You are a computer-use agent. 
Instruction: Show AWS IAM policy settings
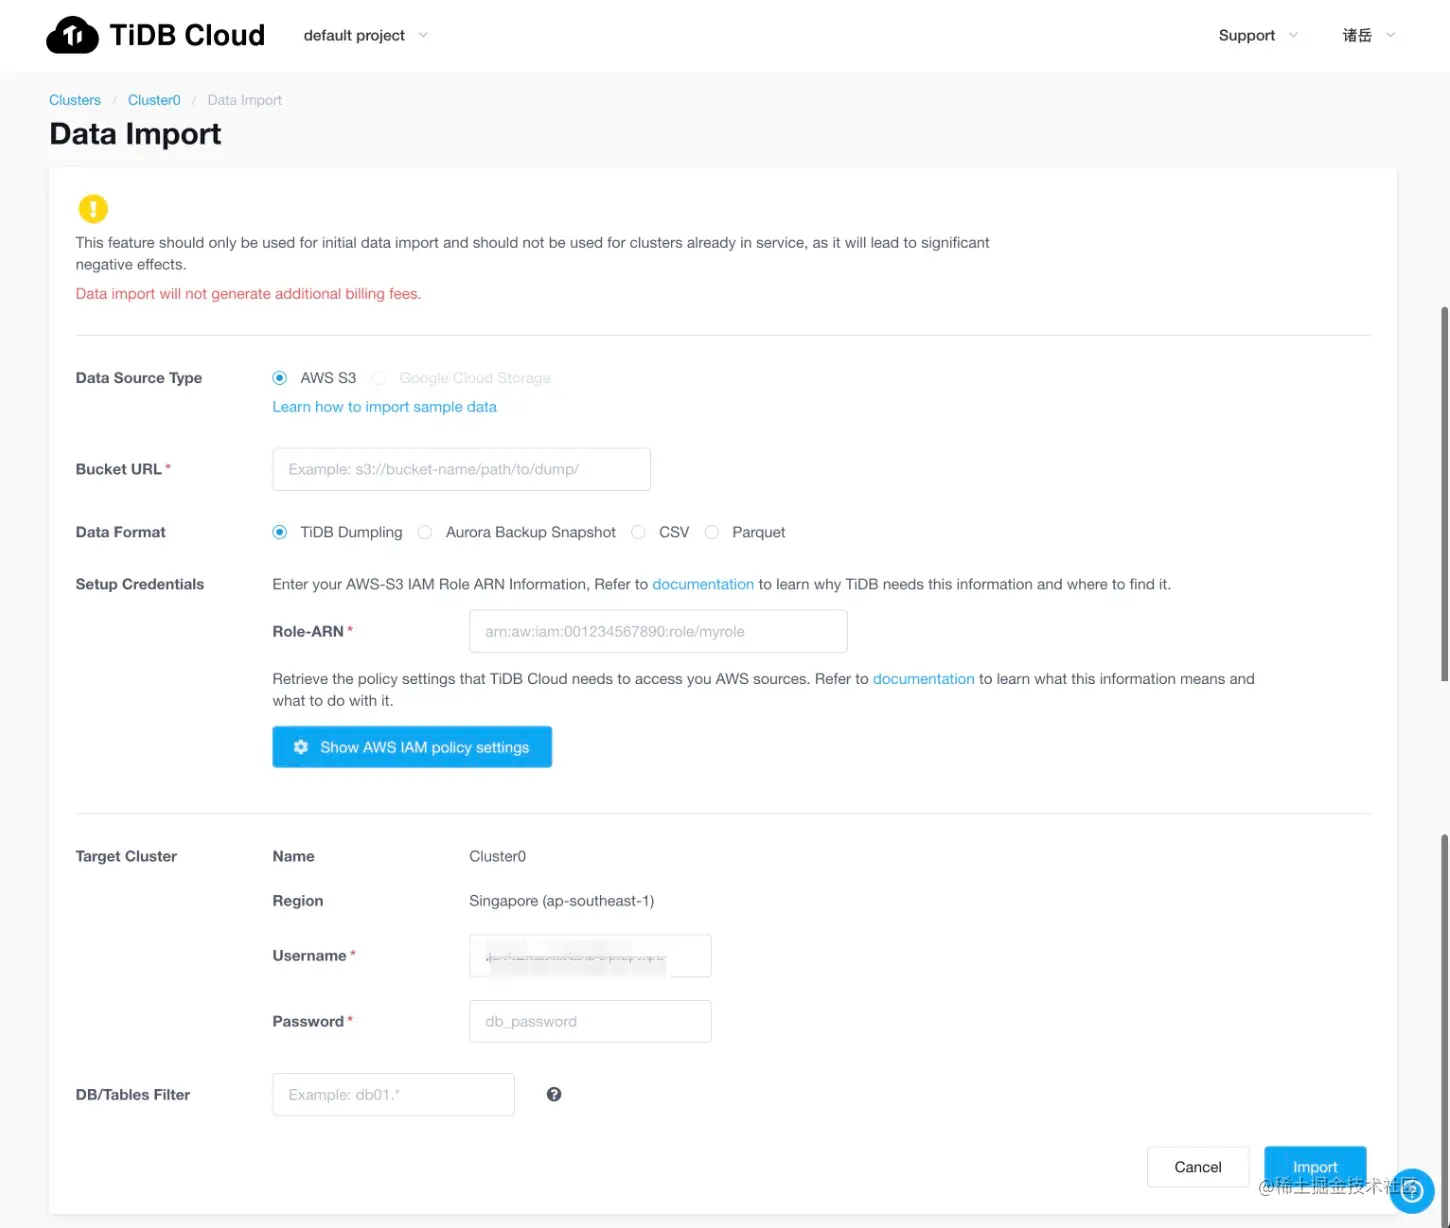[412, 747]
